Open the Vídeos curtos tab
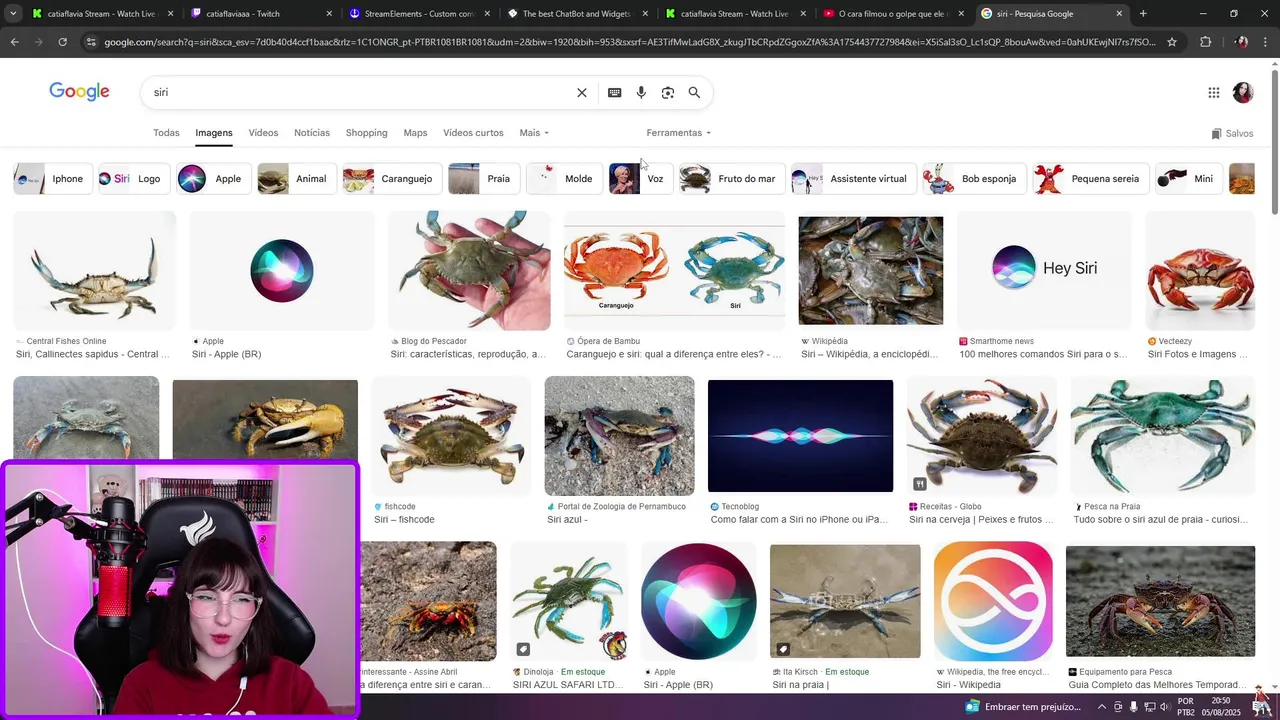The width and height of the screenshot is (1280, 720). pos(473,133)
